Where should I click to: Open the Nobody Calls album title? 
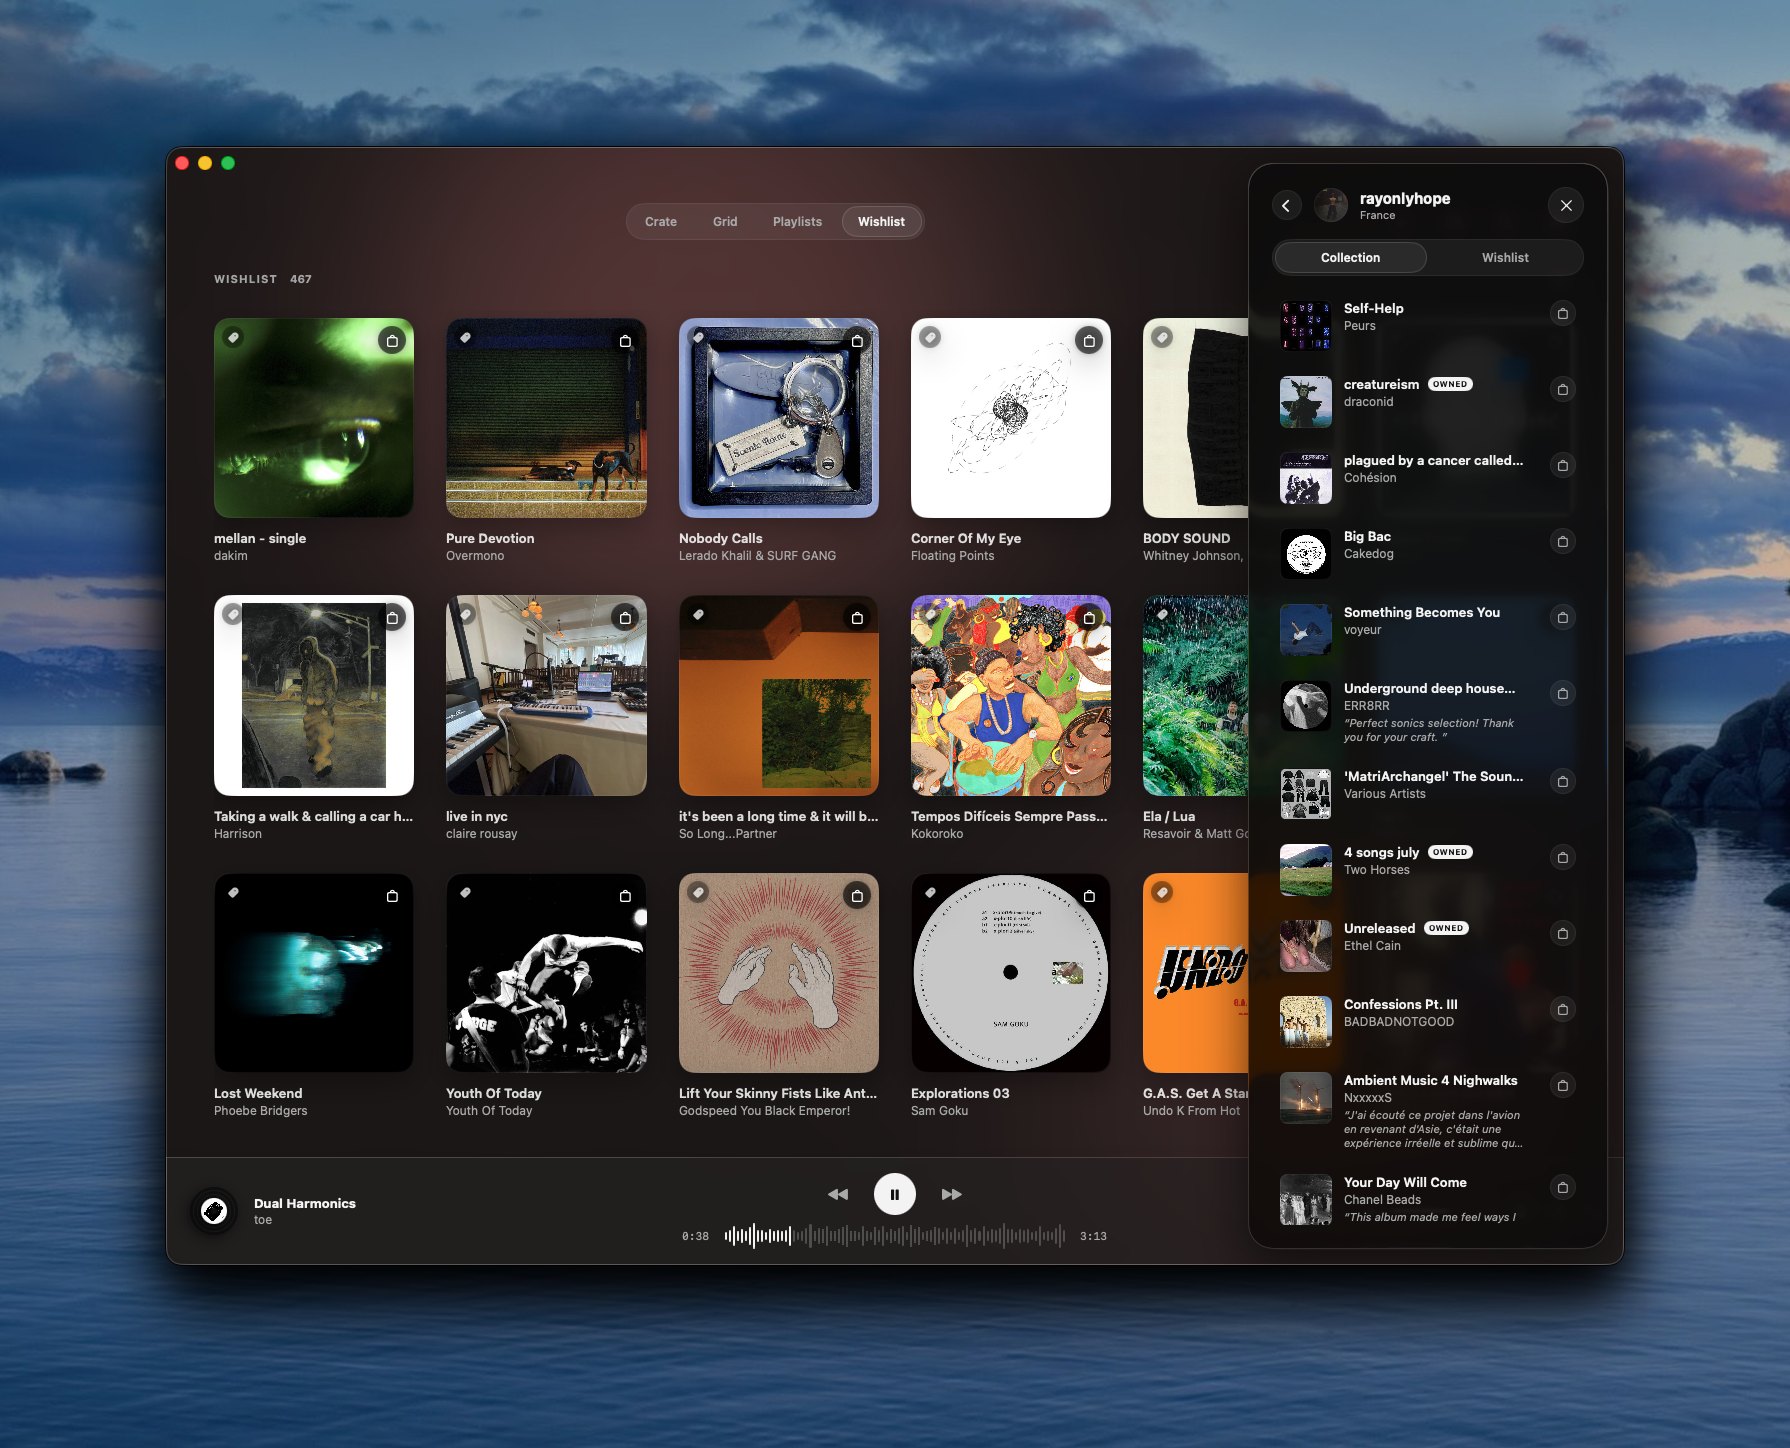720,538
